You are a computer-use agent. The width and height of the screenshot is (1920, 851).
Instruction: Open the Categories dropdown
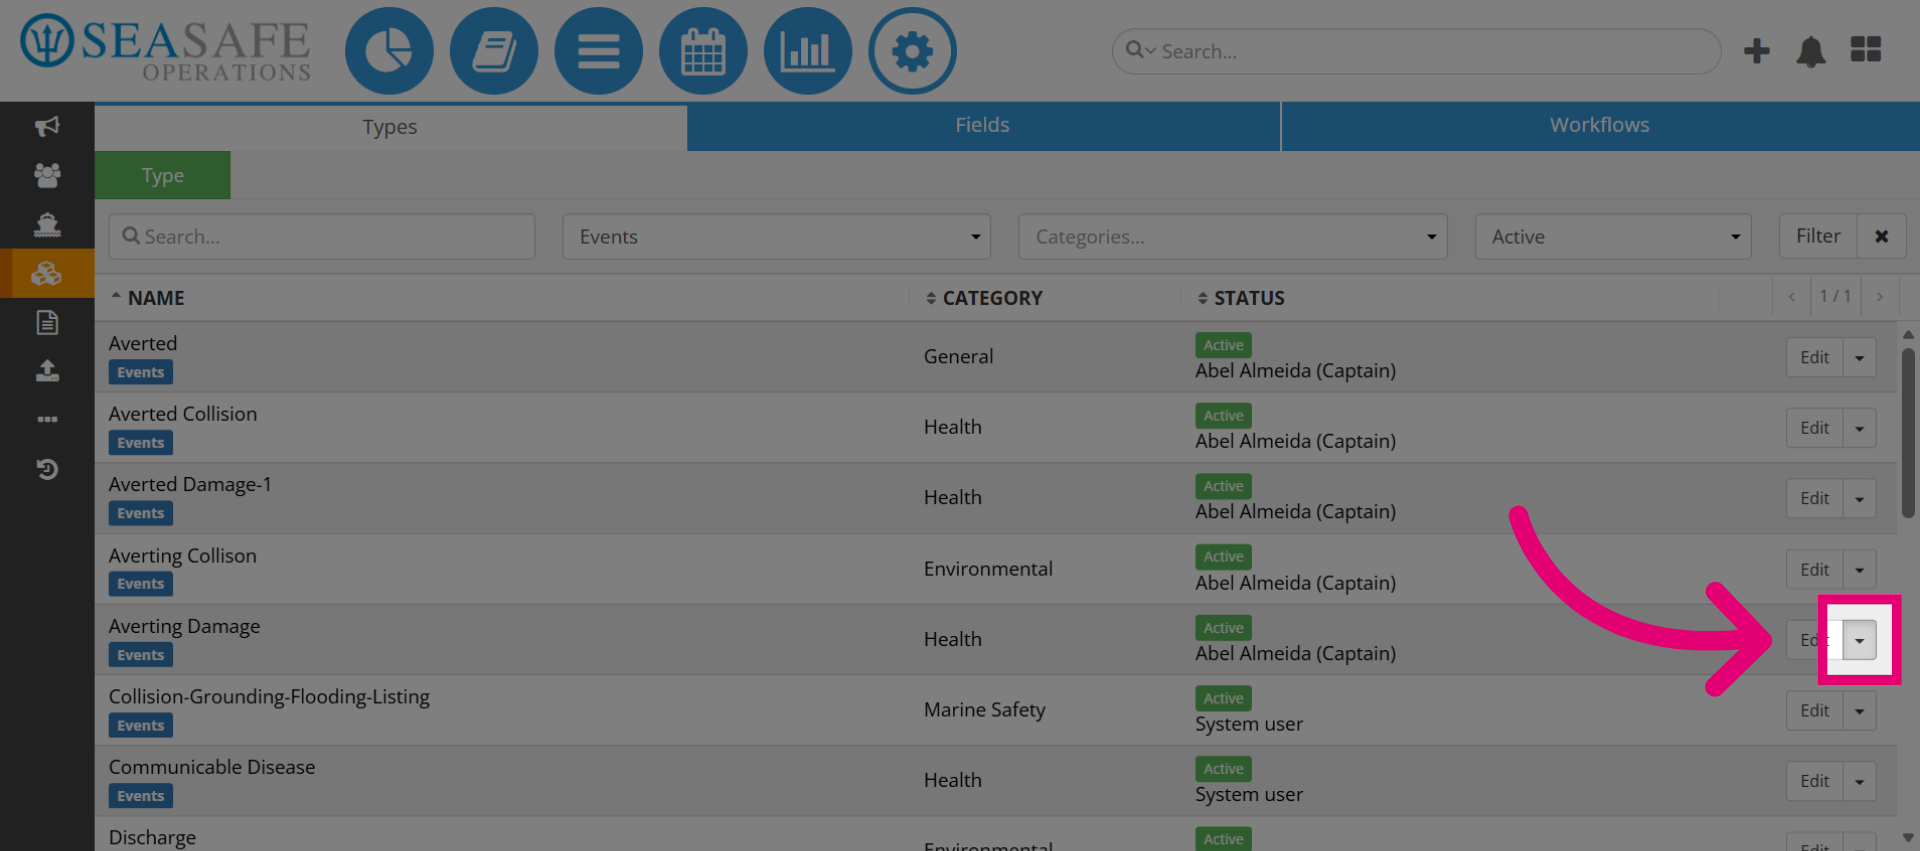click(1232, 236)
